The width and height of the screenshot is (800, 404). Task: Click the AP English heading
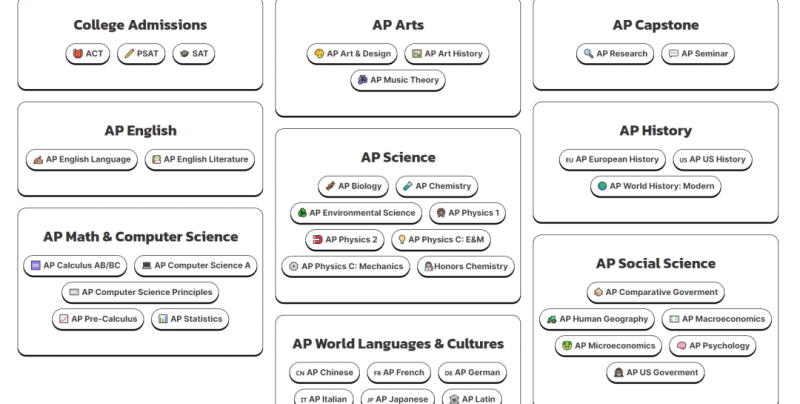[x=140, y=131]
